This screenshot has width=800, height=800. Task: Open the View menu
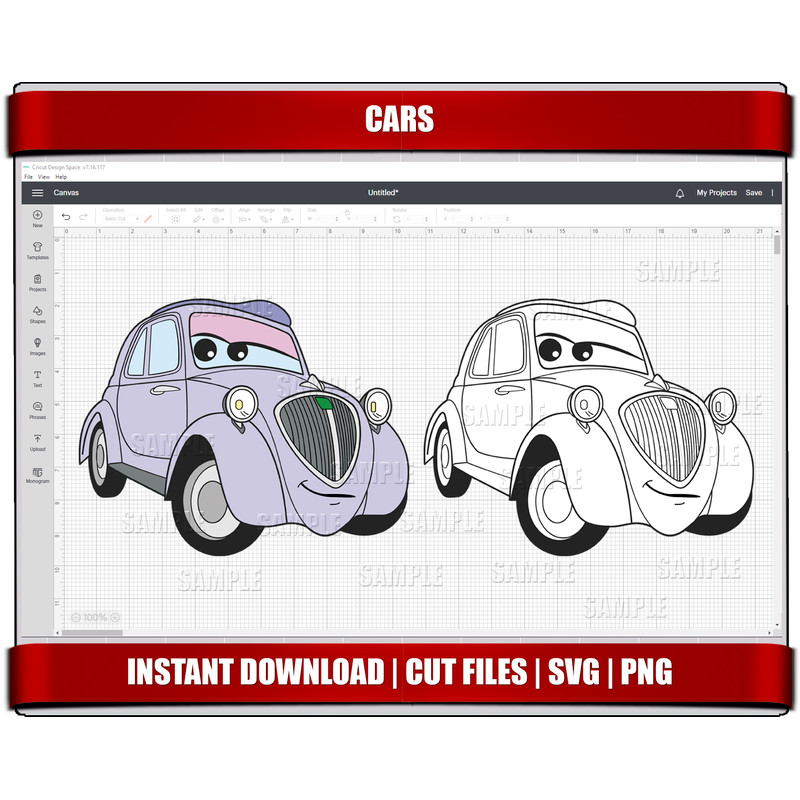tap(45, 177)
